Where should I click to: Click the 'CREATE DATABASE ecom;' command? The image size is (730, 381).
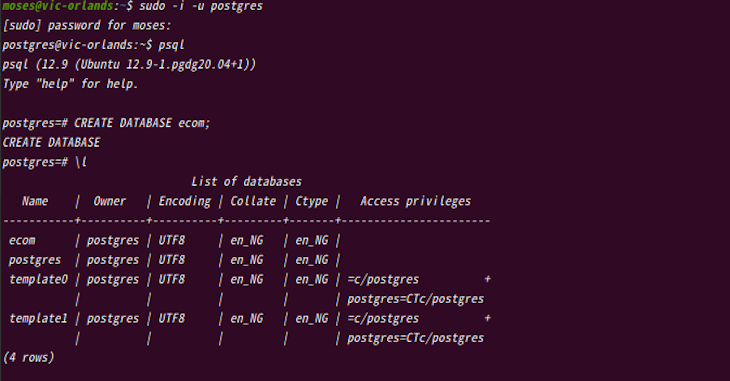click(x=142, y=123)
